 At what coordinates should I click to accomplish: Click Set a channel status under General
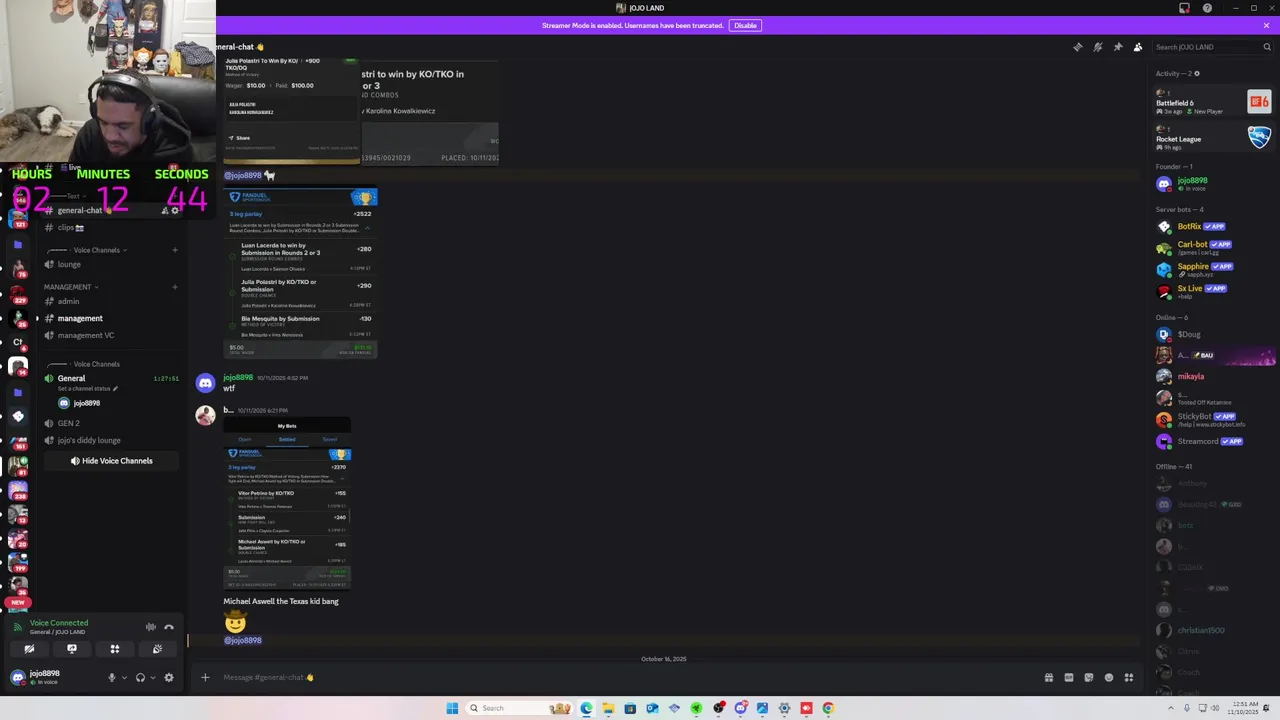pyautogui.click(x=88, y=388)
